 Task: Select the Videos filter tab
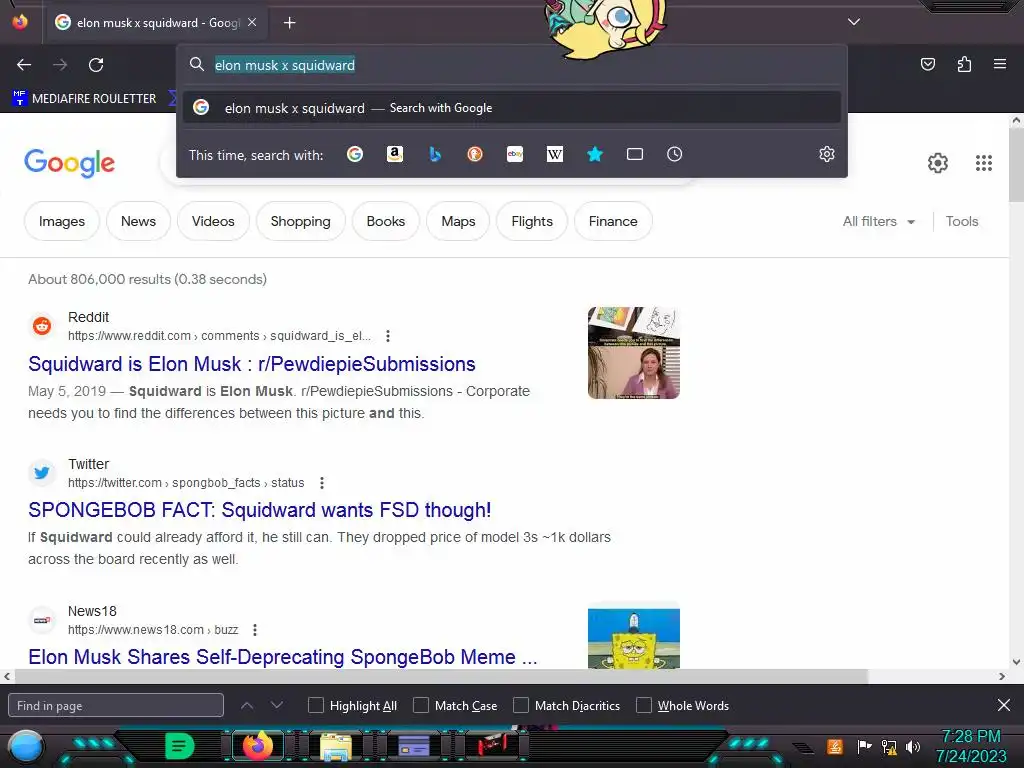click(x=213, y=221)
